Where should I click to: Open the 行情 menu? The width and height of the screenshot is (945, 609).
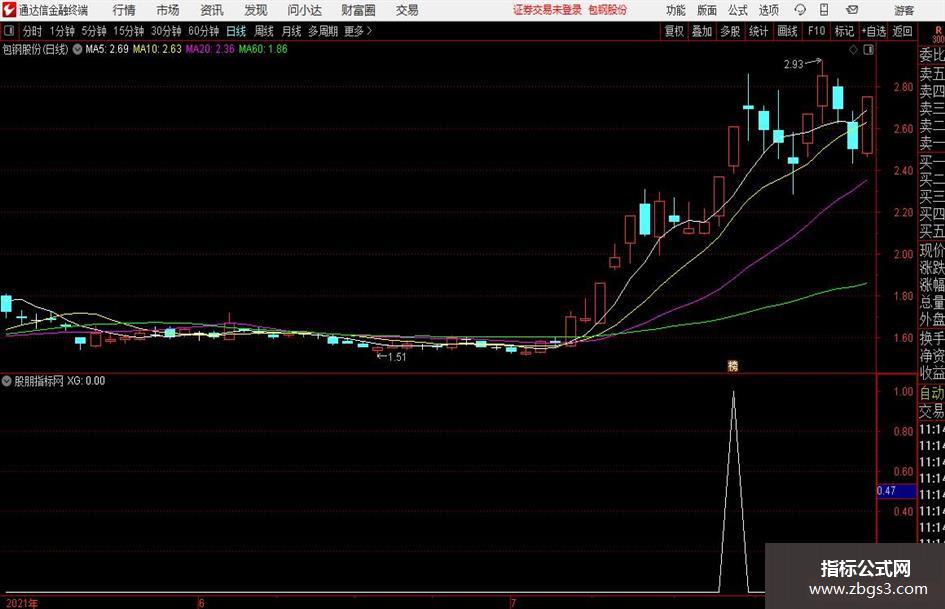124,10
